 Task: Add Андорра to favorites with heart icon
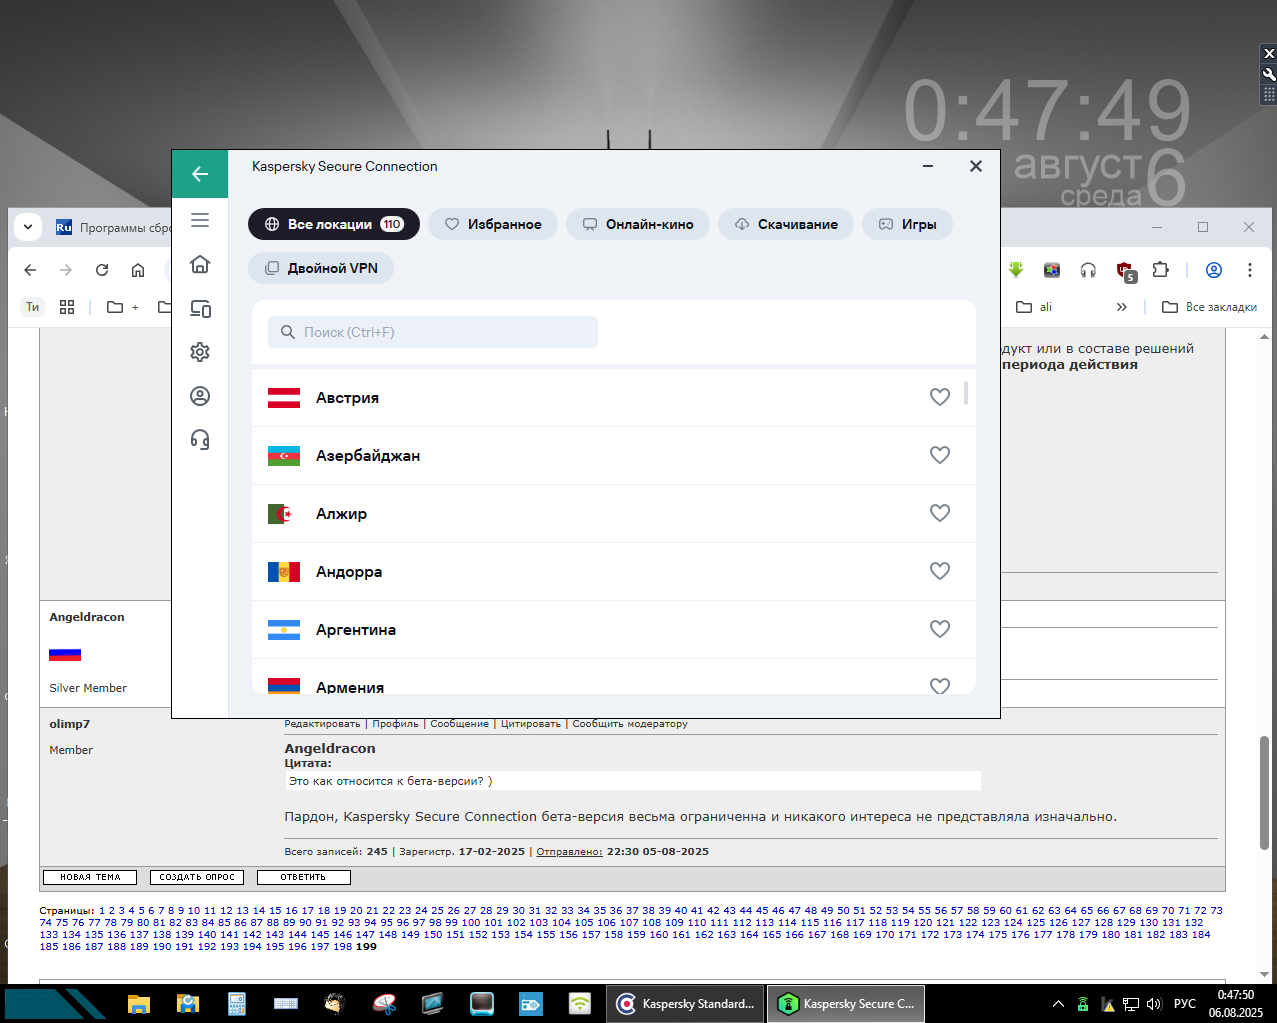[x=940, y=571]
